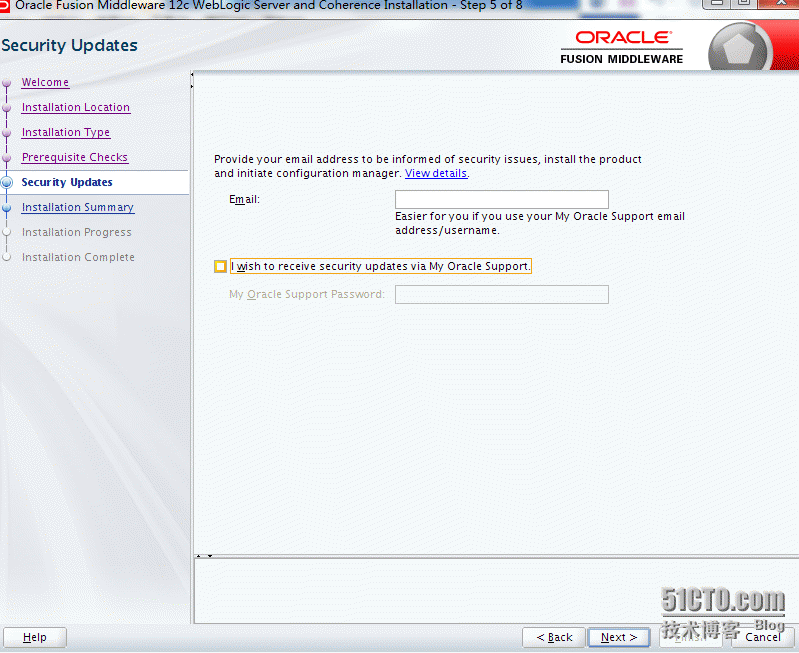Proceed with the Next button
The image size is (799, 653).
619,637
